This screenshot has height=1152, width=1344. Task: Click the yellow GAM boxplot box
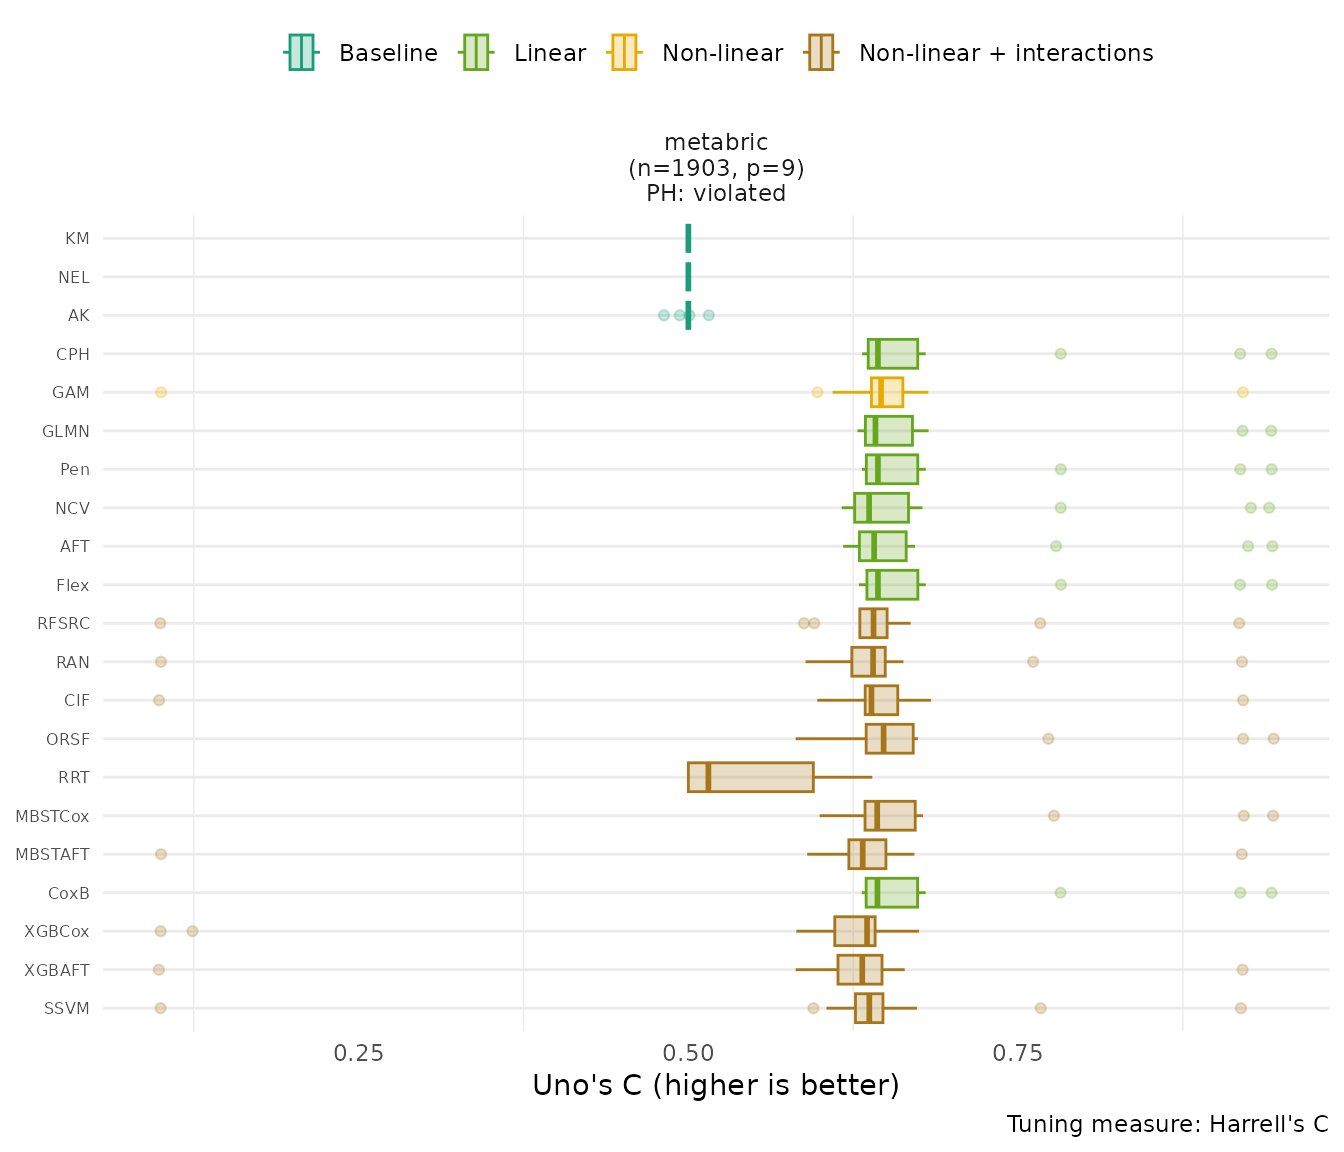tap(887, 392)
